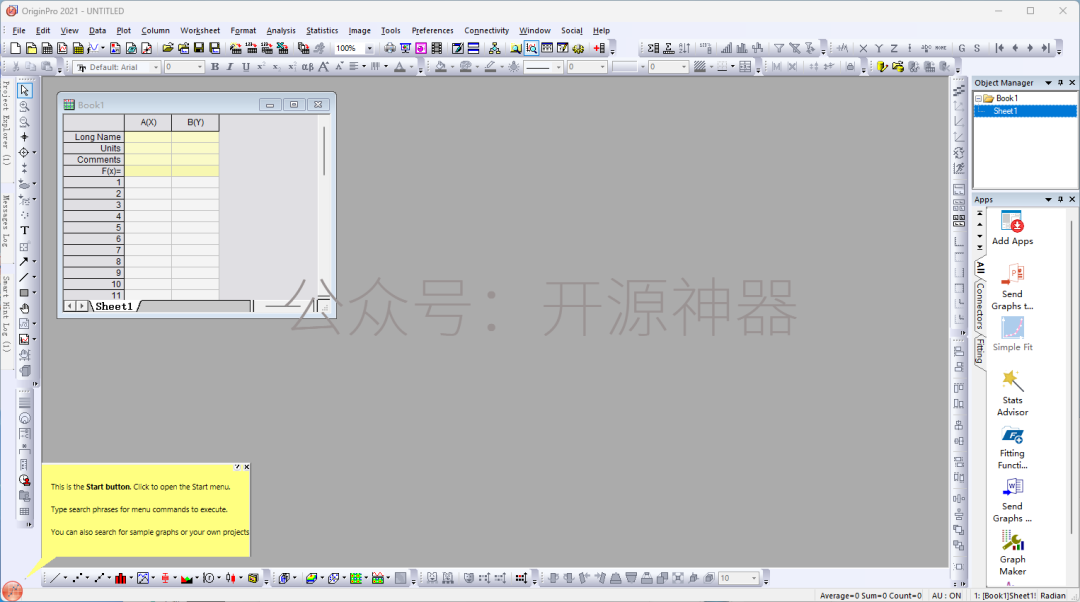Screen dimensions: 1080x602
Task: Insert Greek symbols
Action: [307, 67]
